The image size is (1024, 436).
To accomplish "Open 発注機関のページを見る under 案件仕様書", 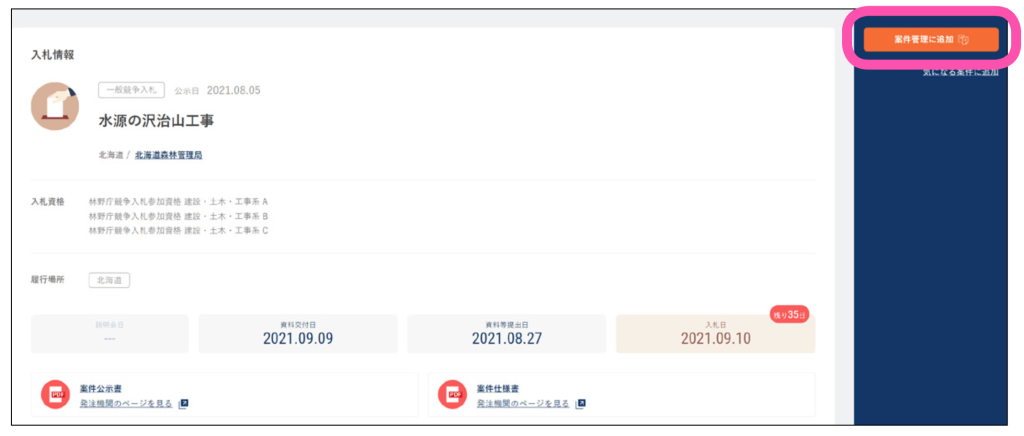I will click(x=523, y=403).
